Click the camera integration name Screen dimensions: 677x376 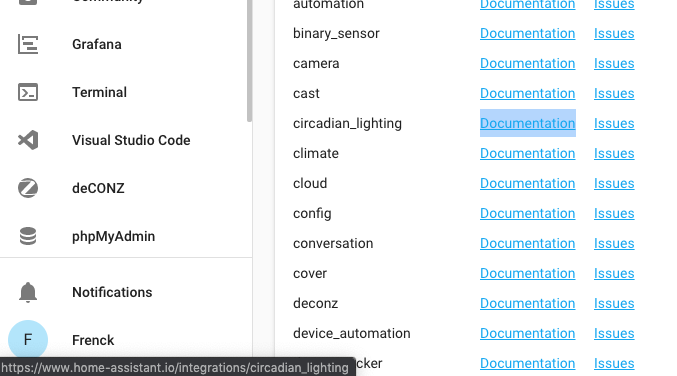(316, 63)
